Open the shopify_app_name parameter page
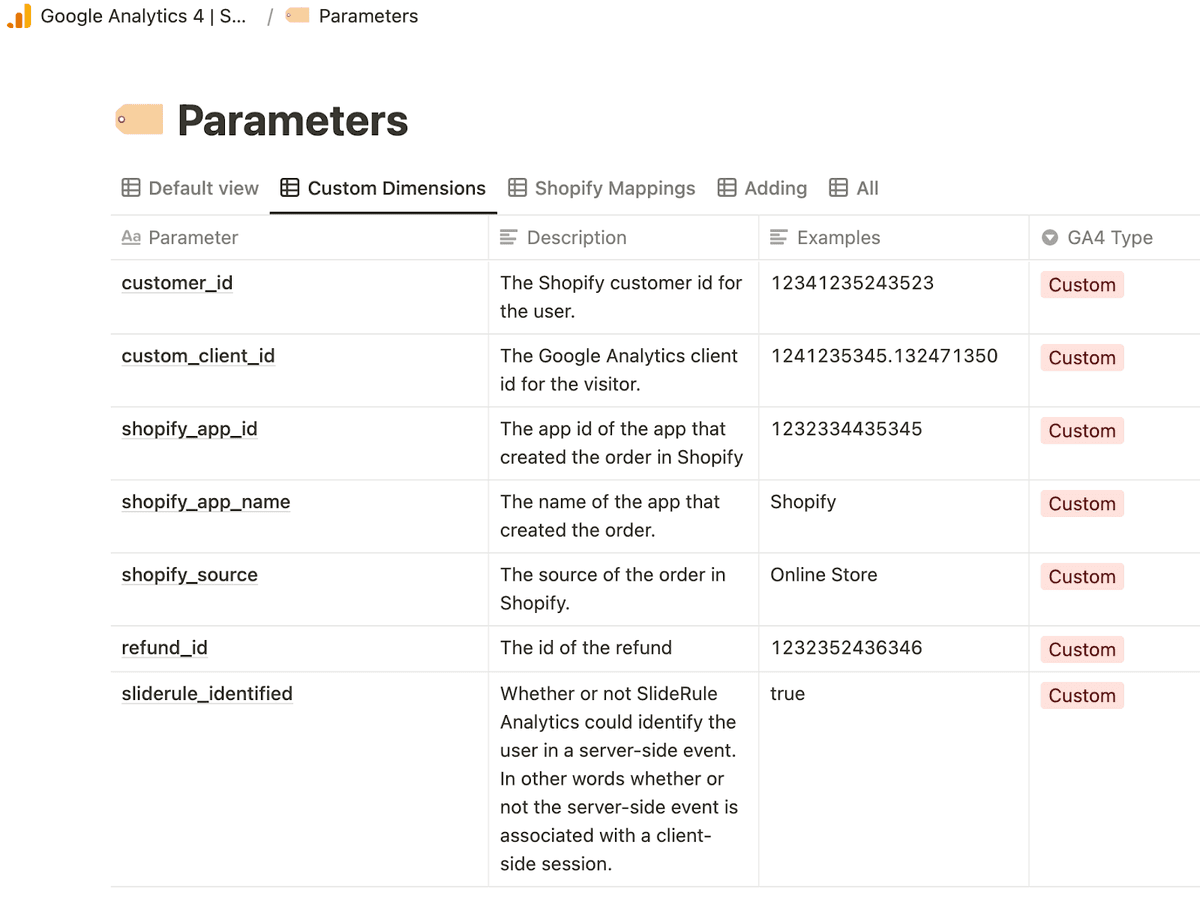Image resolution: width=1200 pixels, height=899 pixels. [206, 502]
